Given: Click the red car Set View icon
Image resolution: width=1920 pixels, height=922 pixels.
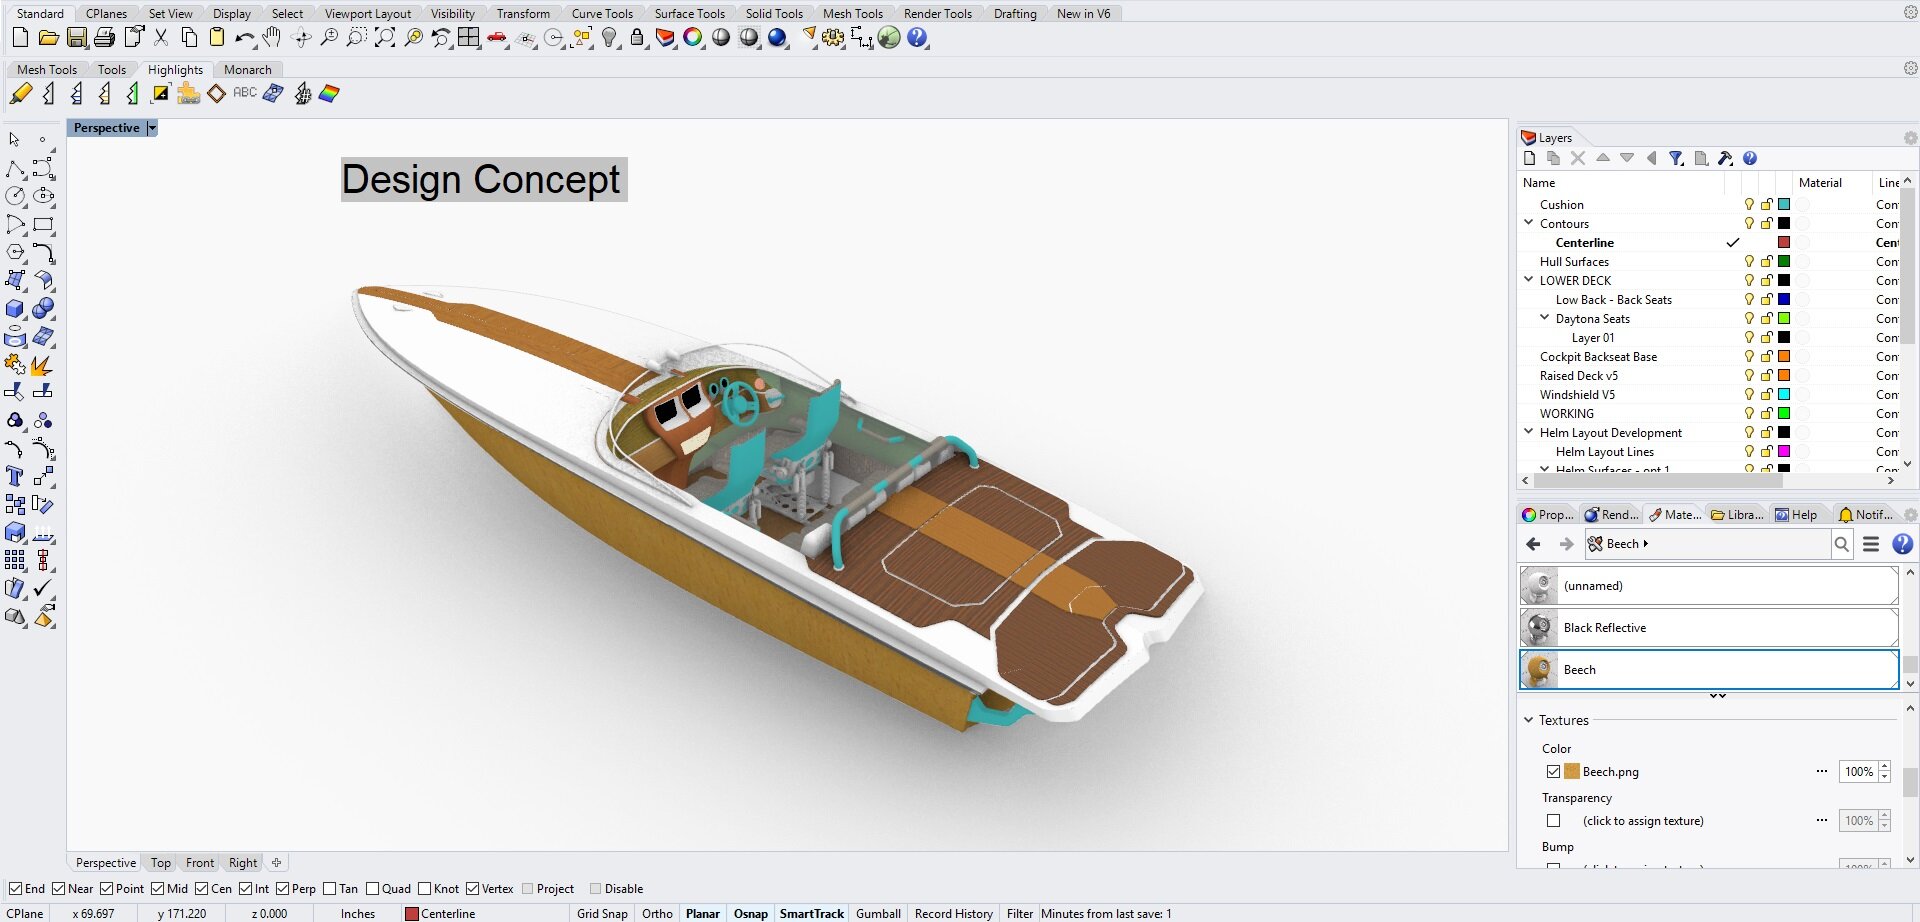Looking at the screenshot, I should [497, 38].
